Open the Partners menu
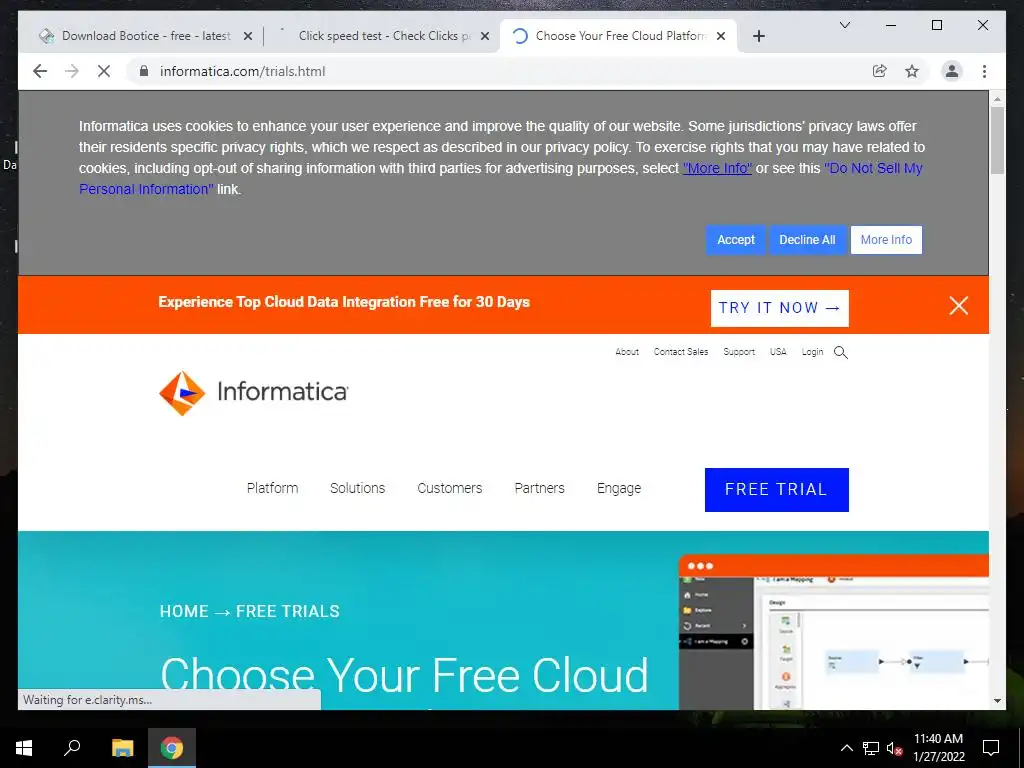 click(539, 488)
